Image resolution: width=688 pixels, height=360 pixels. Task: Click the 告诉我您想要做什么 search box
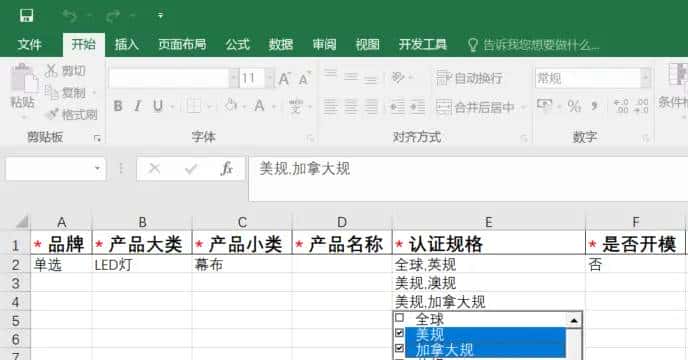pyautogui.click(x=534, y=45)
